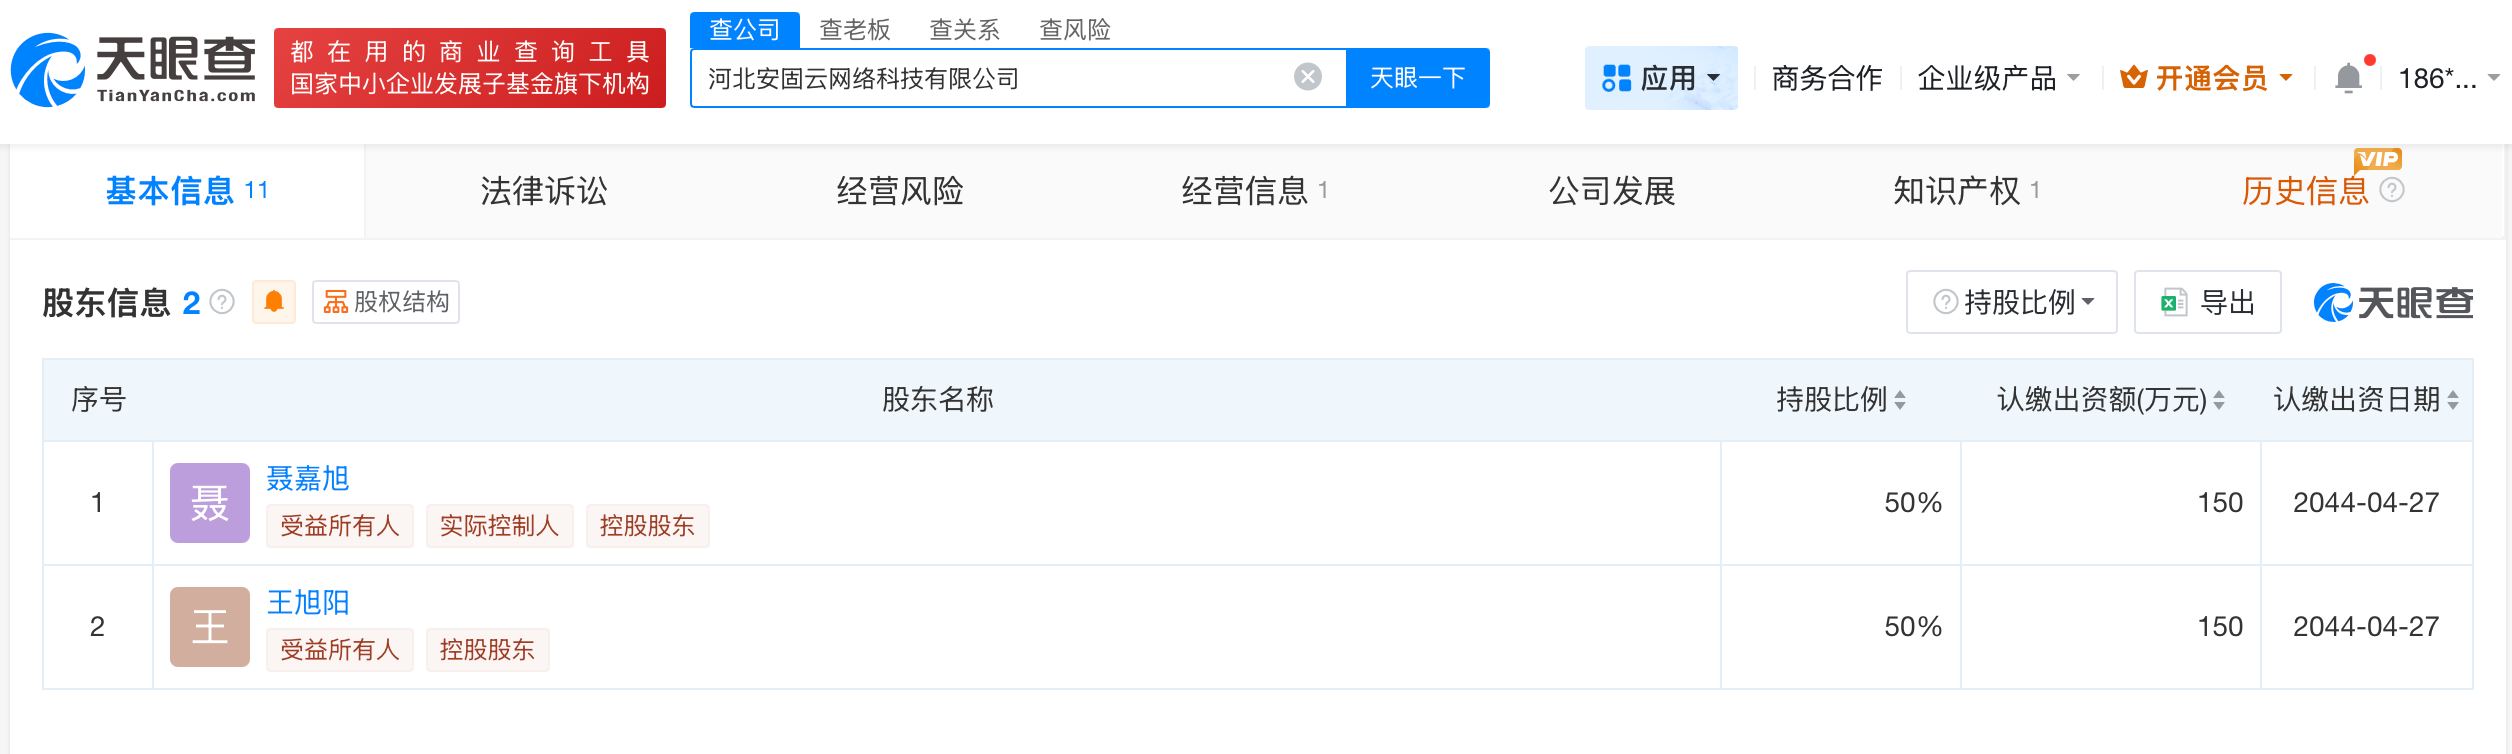Click into the company search input
Screen dimensions: 2512x754
point(990,78)
